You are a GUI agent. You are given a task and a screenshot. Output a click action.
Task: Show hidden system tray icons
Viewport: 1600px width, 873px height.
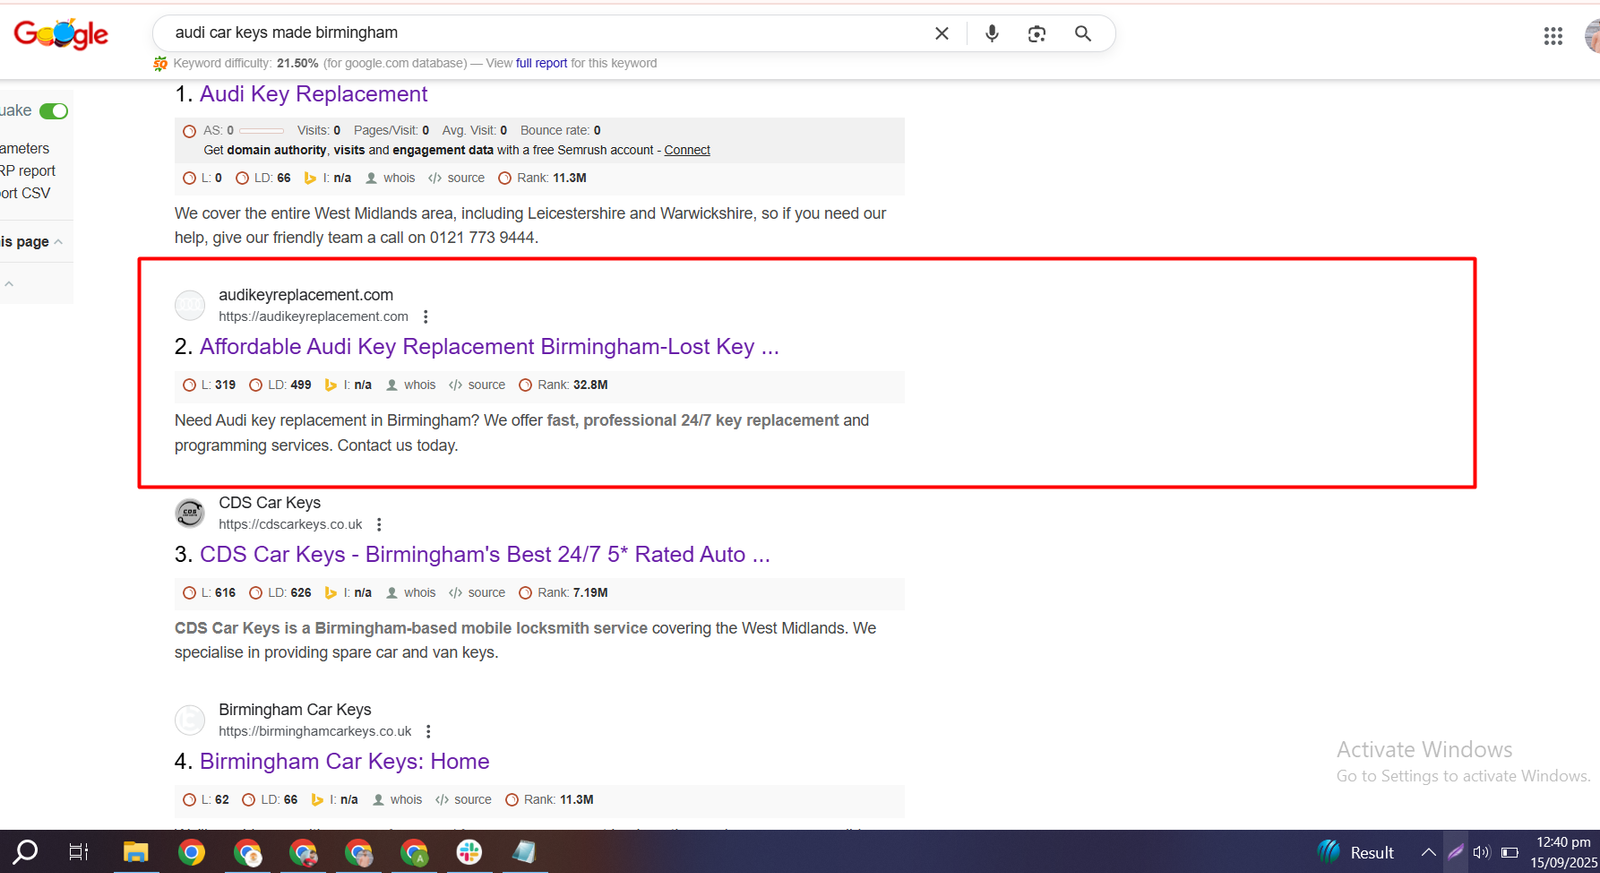1428,852
